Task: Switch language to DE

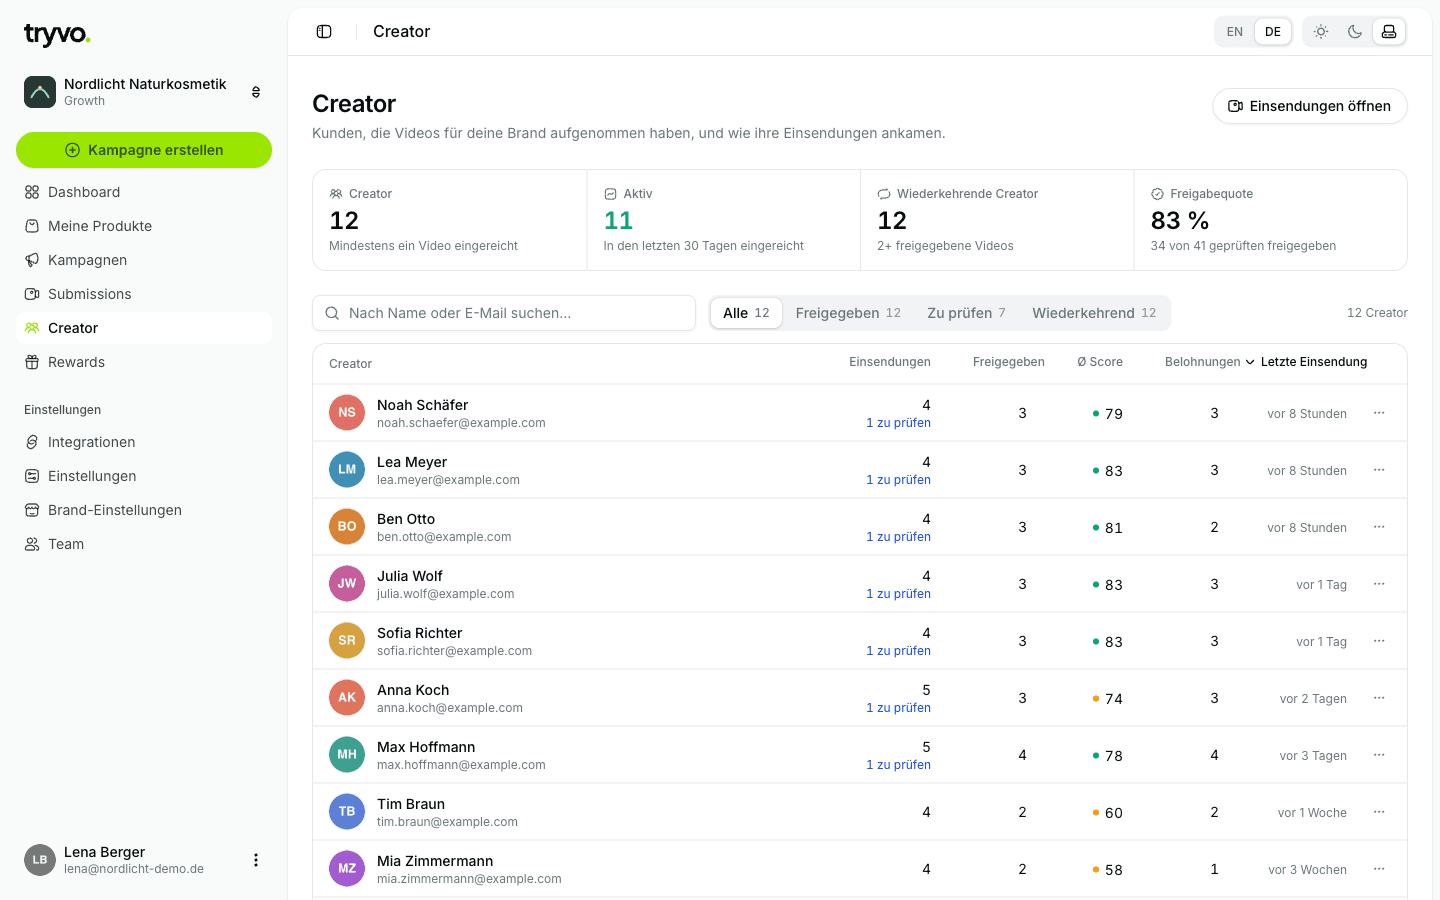Action: coord(1273,32)
